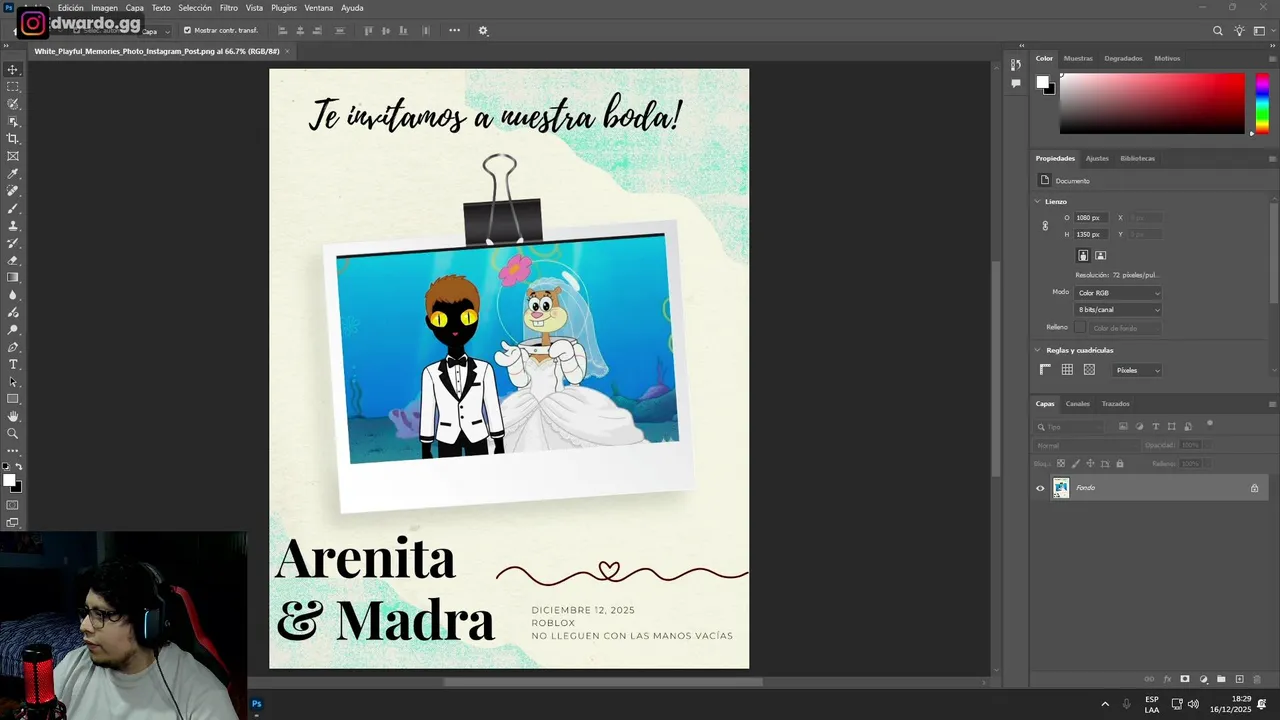Viewport: 1280px width, 720px height.
Task: Open the Filtro menu
Action: coord(229,8)
